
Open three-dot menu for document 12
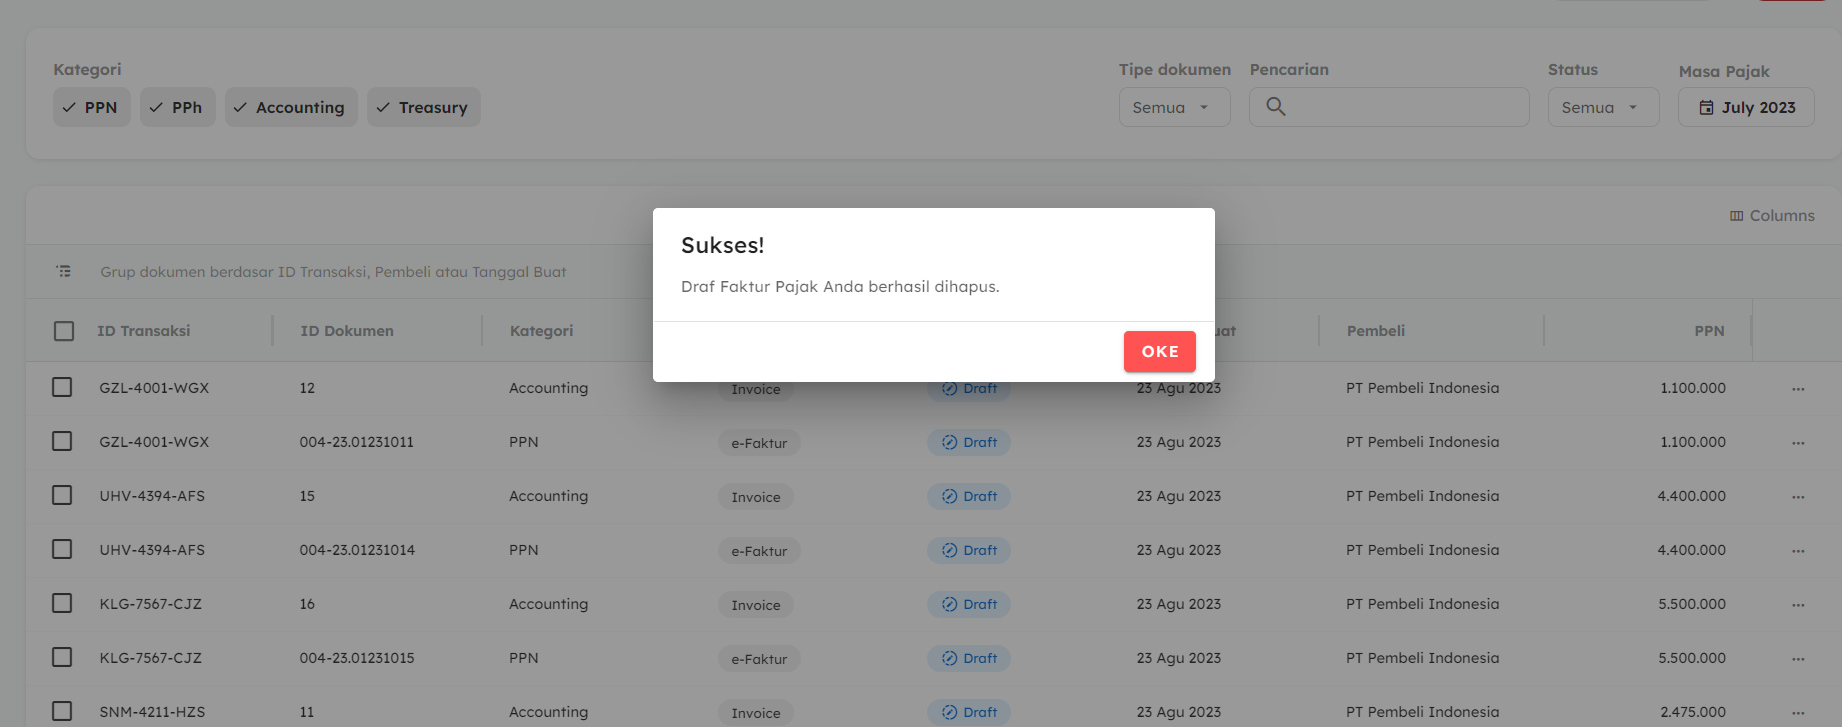1798,389
